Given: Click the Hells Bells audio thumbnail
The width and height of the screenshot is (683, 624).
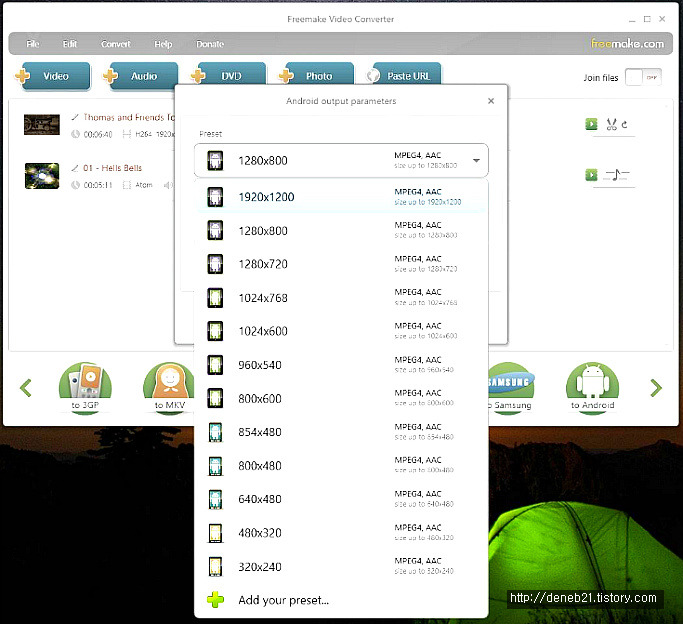Looking at the screenshot, I should point(42,176).
